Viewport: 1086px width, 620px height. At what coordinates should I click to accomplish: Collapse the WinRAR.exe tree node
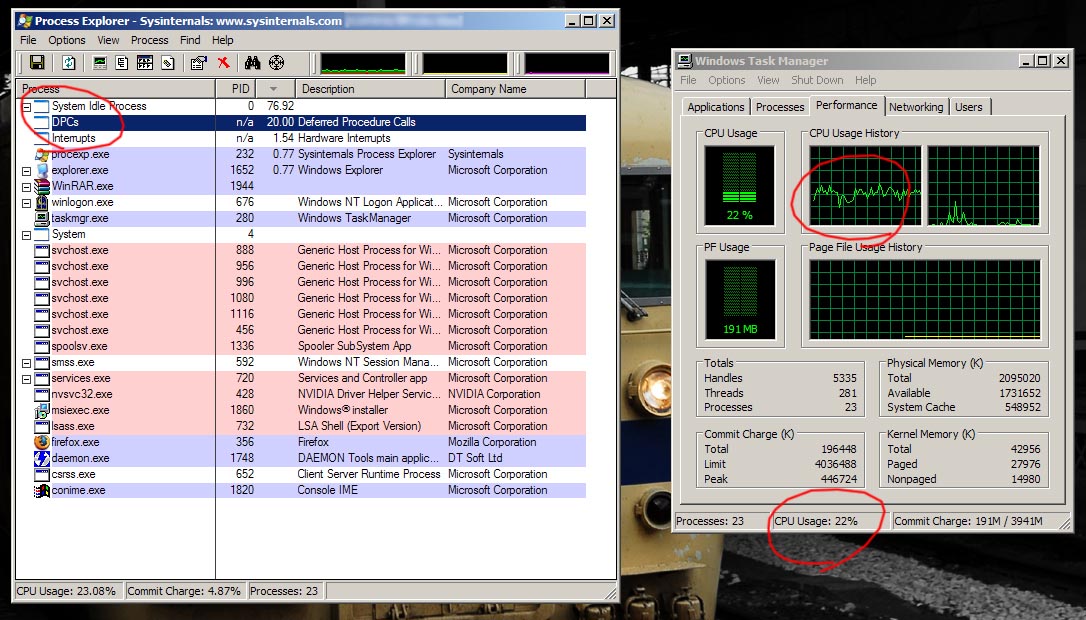pyautogui.click(x=26, y=187)
